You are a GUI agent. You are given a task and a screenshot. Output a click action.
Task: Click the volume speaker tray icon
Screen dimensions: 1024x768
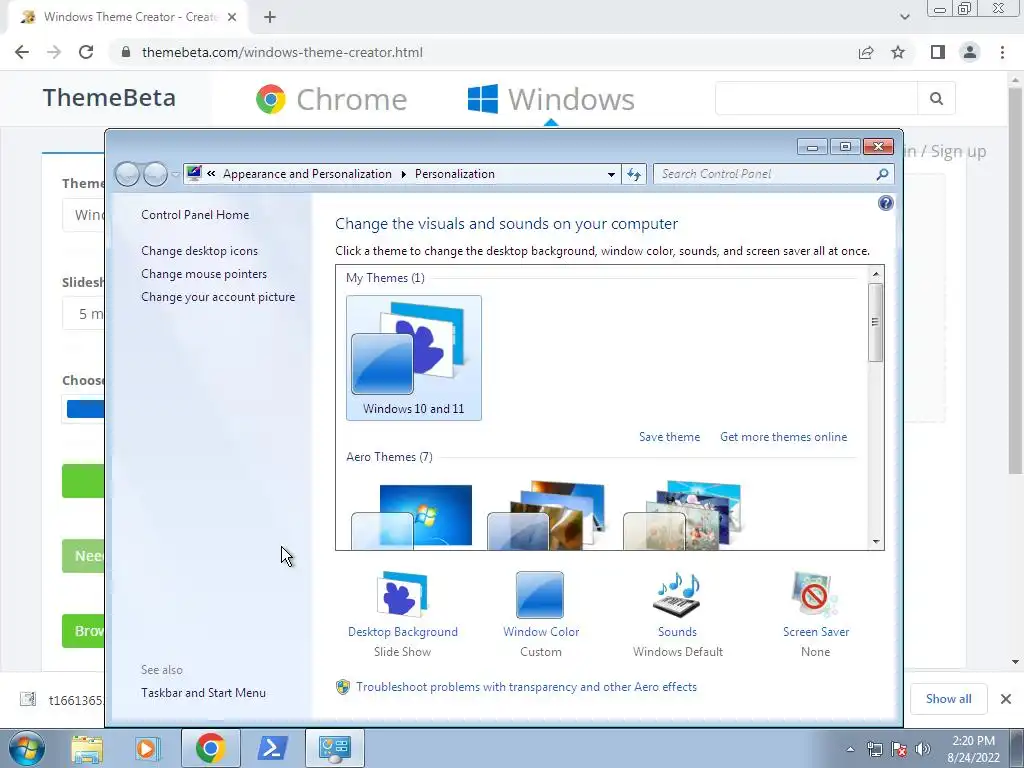coord(922,749)
